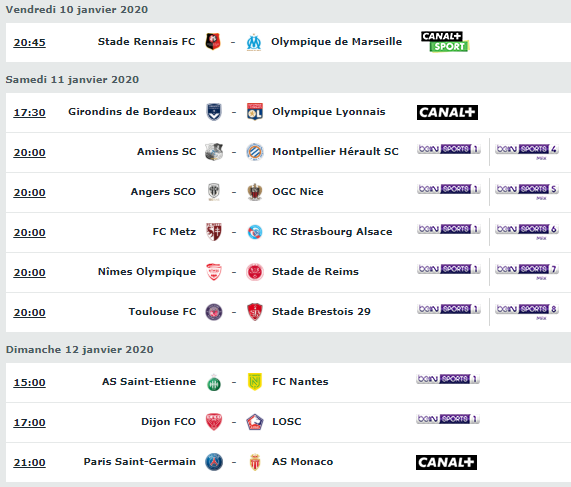The height and width of the screenshot is (487, 571).
Task: Click the Girondins de Bordeaux crest
Action: pos(214,112)
